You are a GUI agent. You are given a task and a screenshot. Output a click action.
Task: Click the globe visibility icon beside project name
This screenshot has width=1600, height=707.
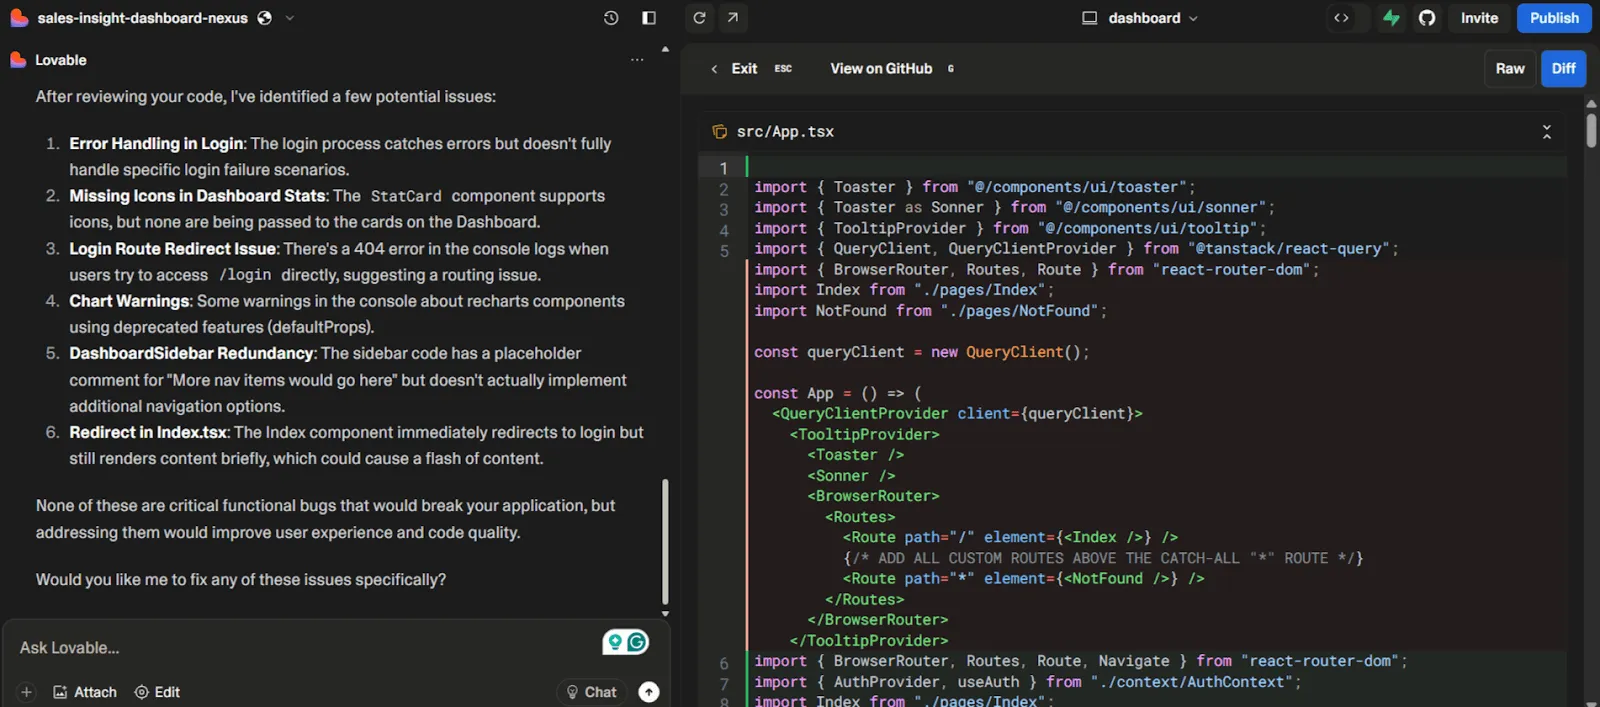click(264, 18)
